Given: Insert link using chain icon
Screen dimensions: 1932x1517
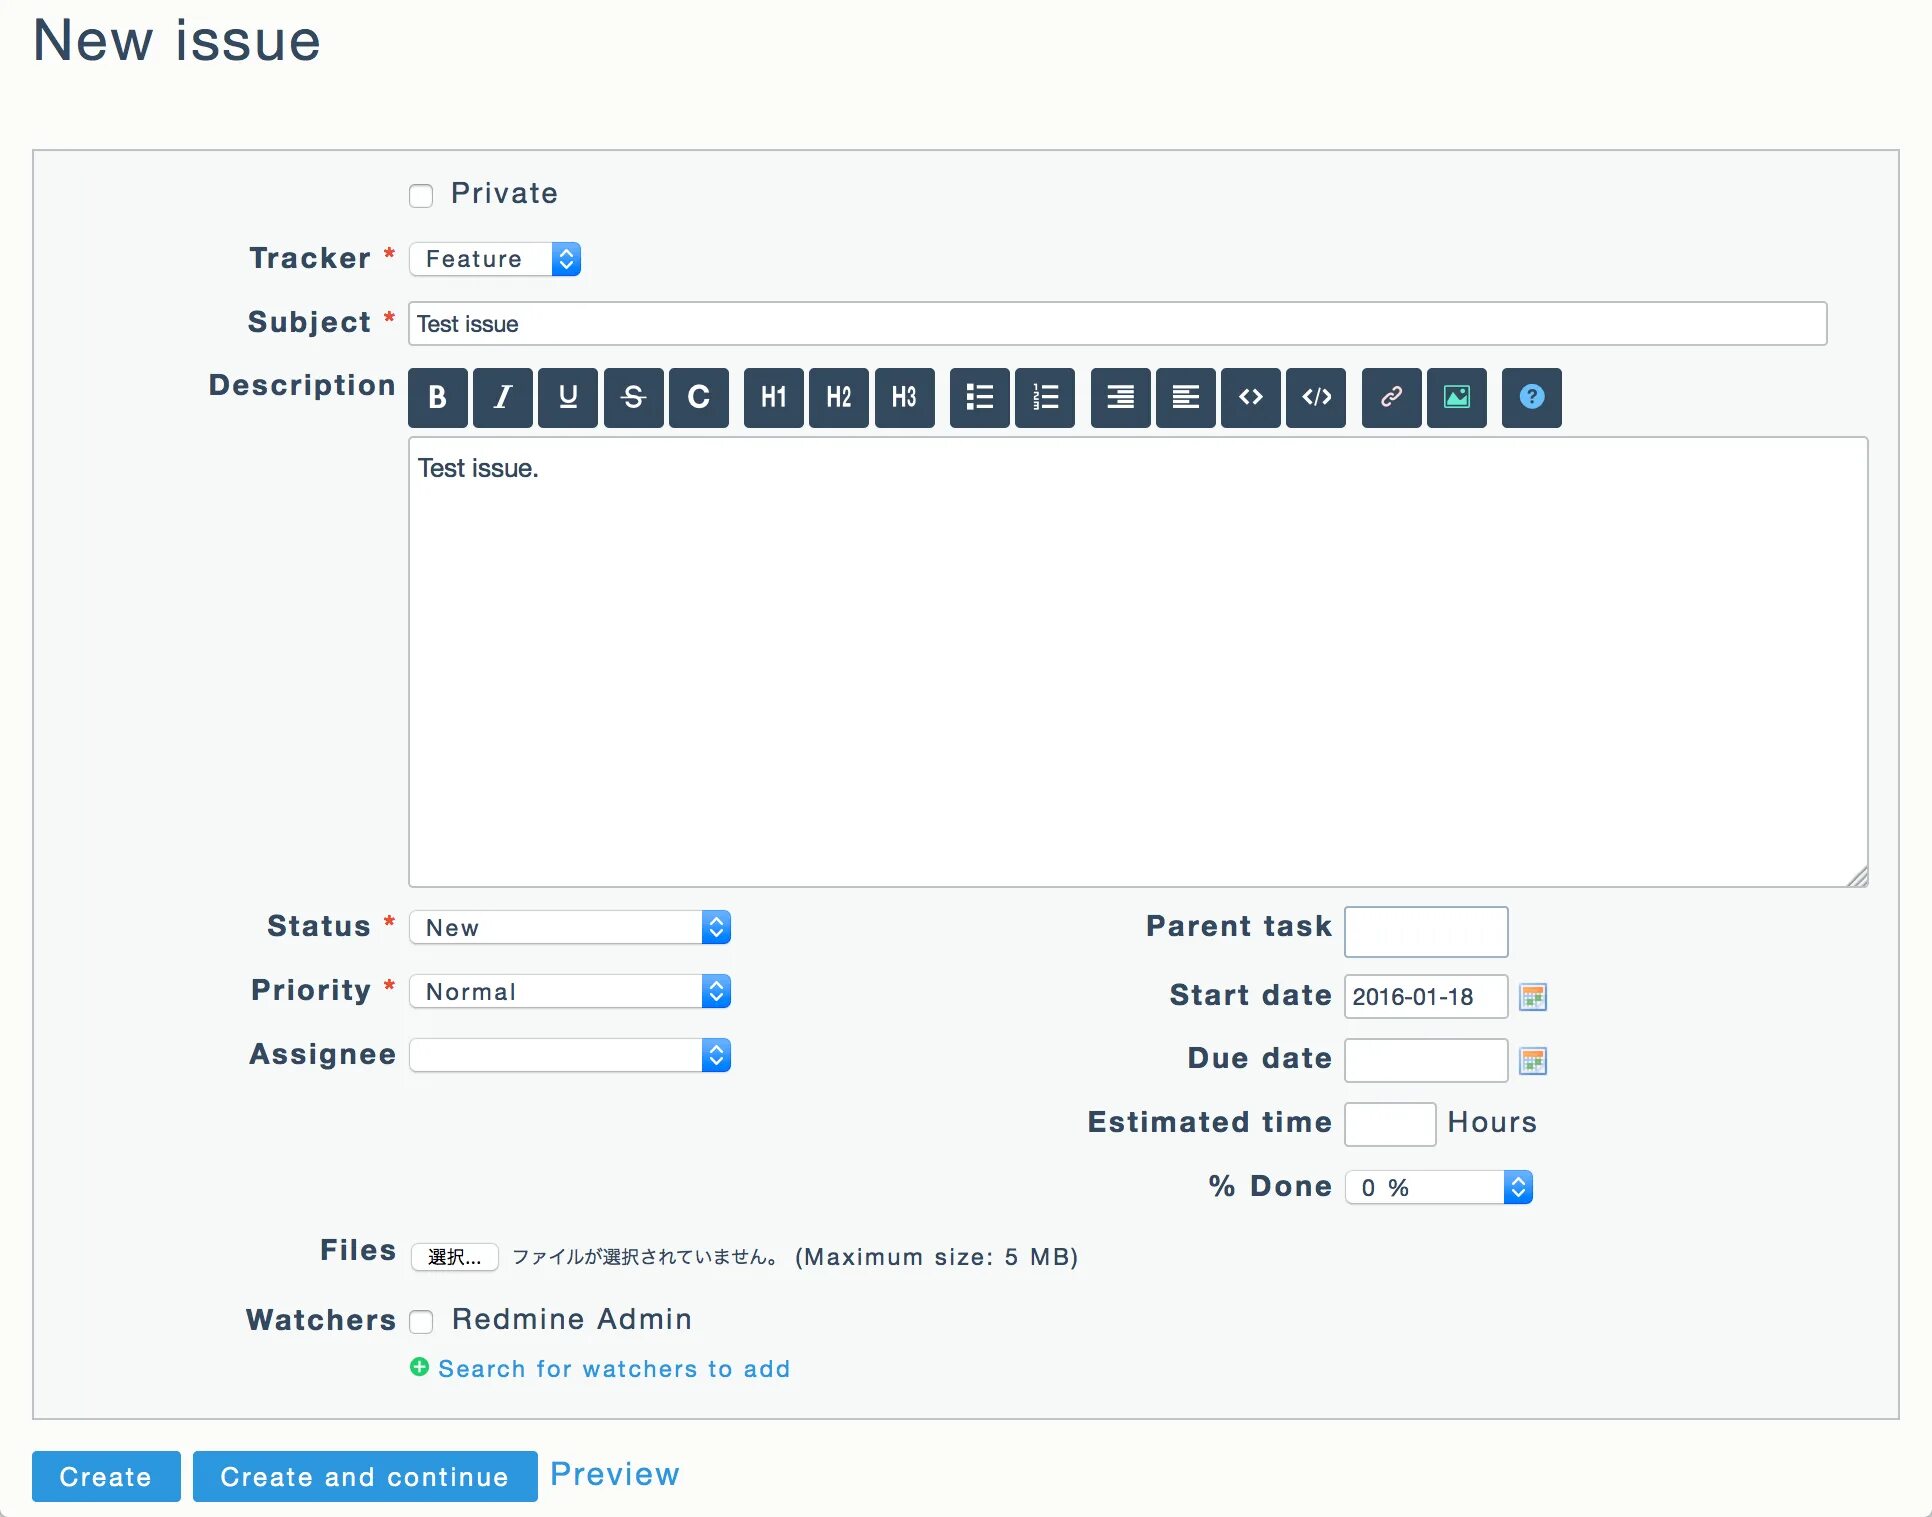Looking at the screenshot, I should (1390, 397).
